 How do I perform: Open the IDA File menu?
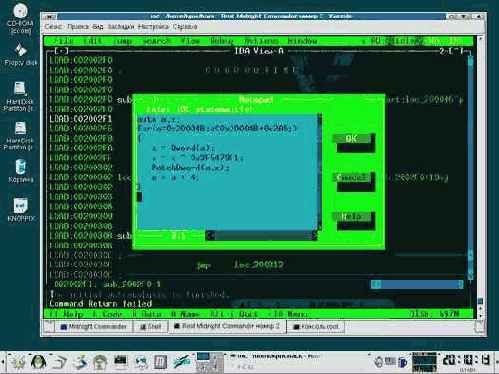pos(63,41)
